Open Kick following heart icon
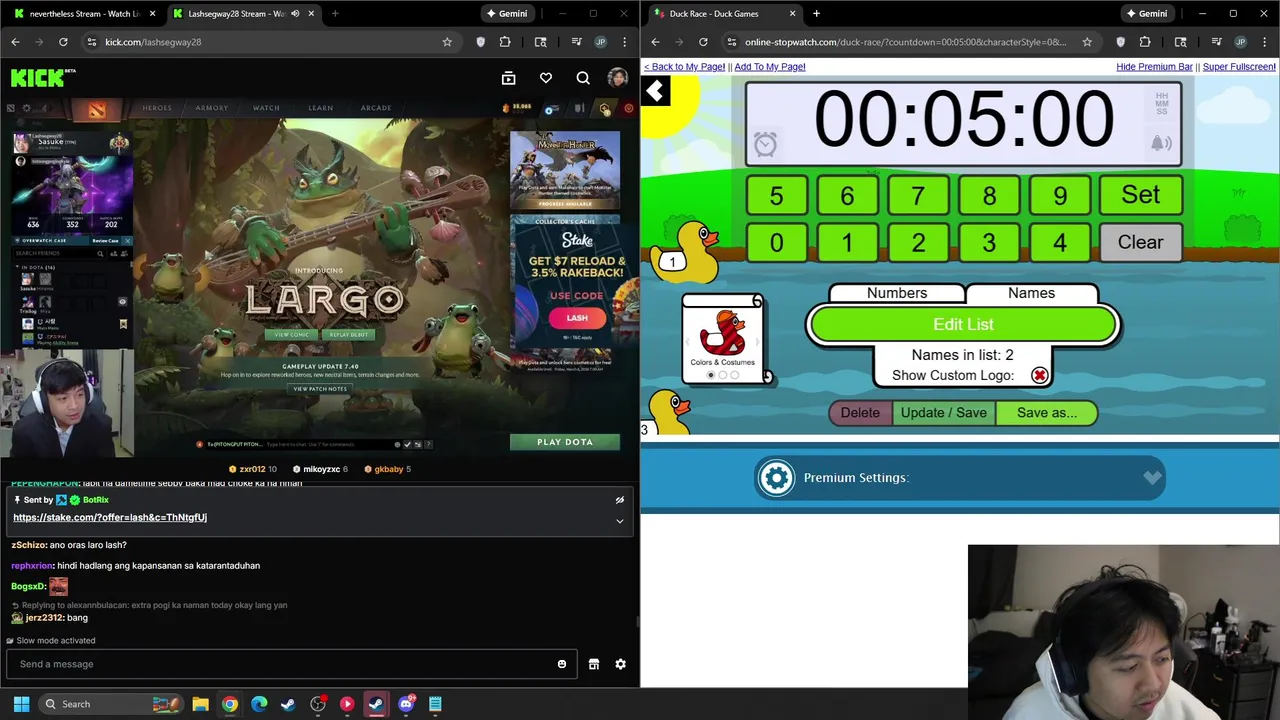 tap(546, 78)
